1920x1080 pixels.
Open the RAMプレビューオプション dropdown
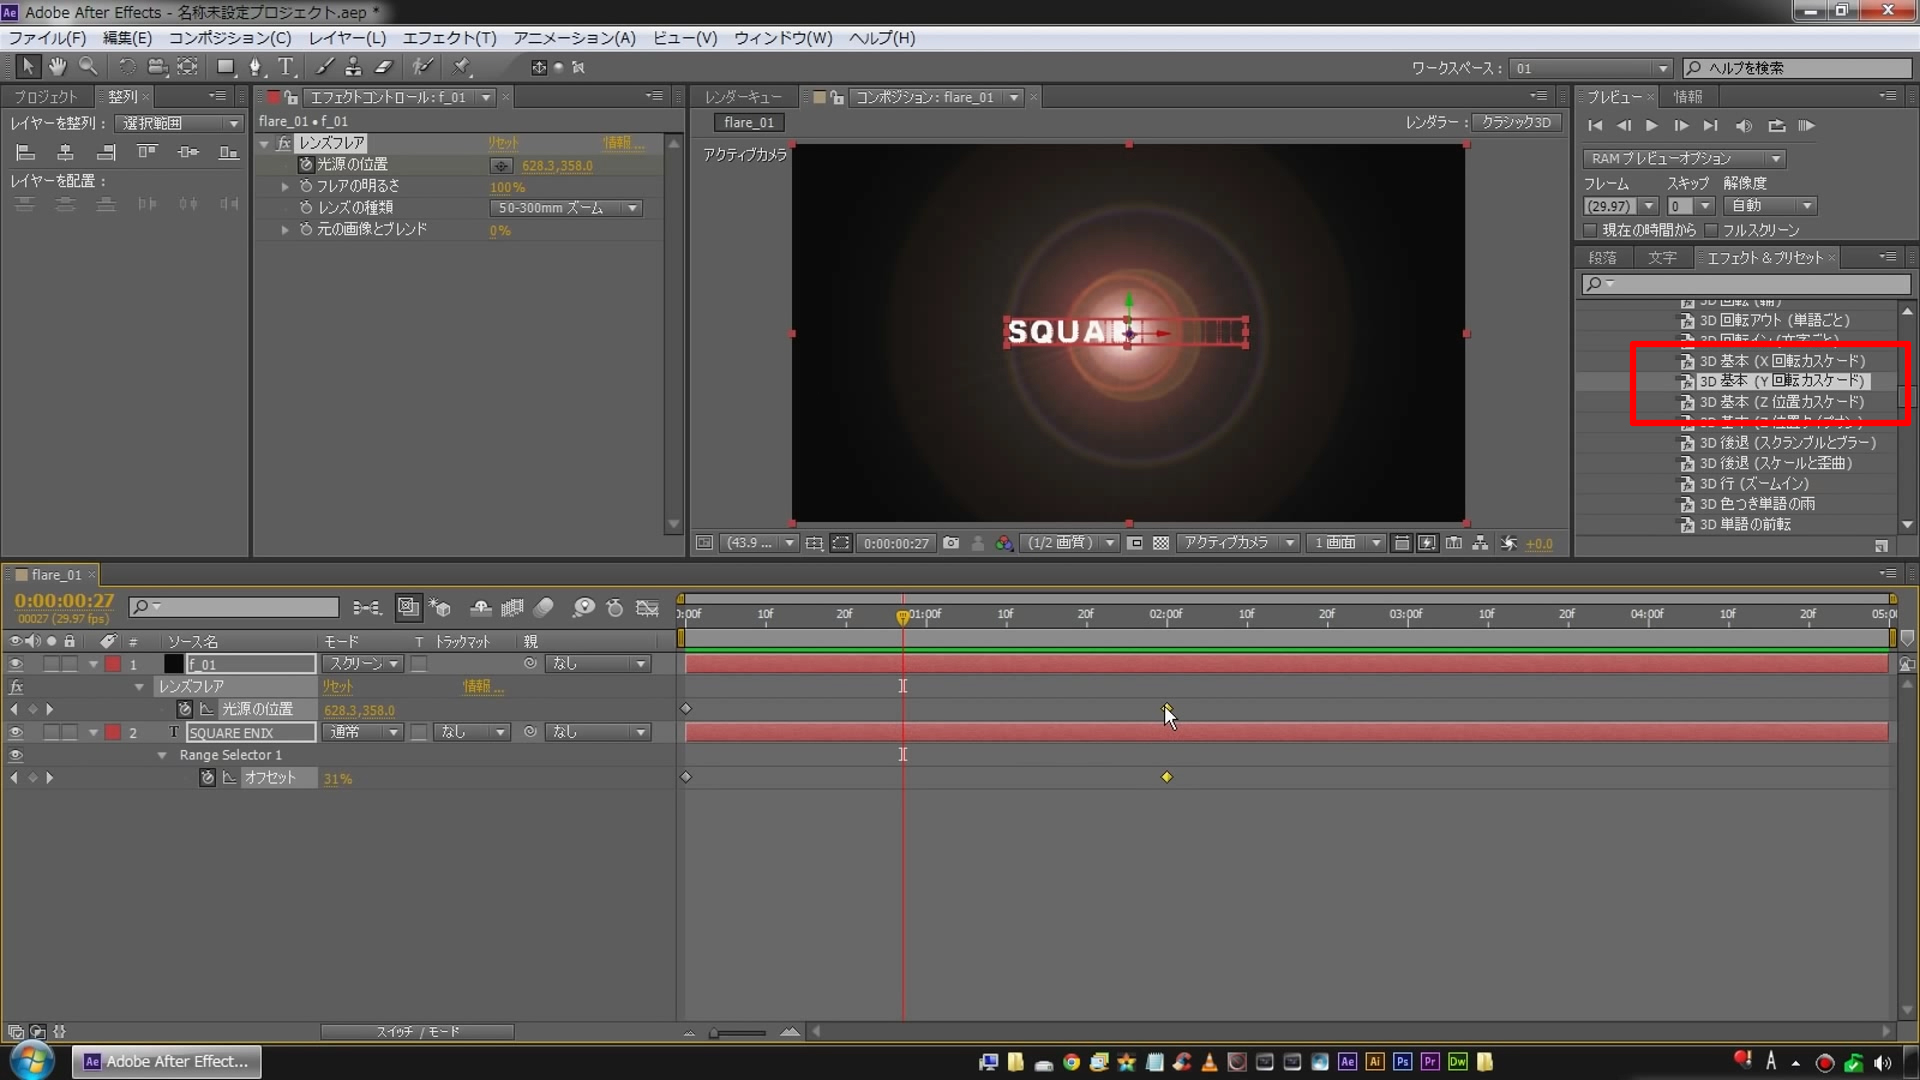tap(1684, 159)
